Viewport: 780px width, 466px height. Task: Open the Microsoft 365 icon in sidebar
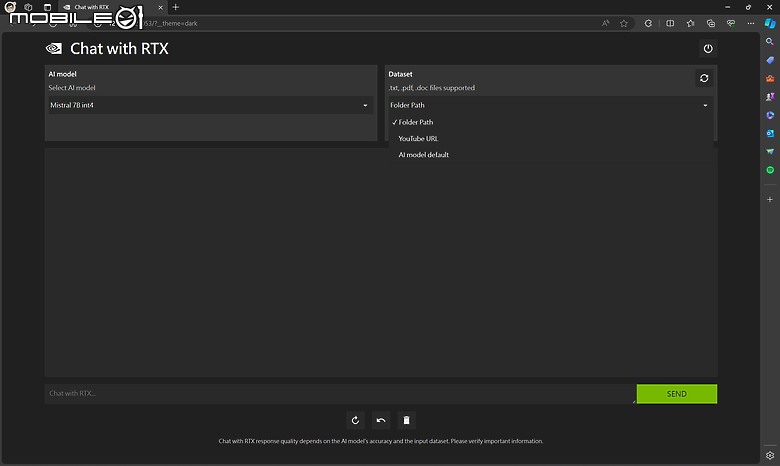[770, 115]
